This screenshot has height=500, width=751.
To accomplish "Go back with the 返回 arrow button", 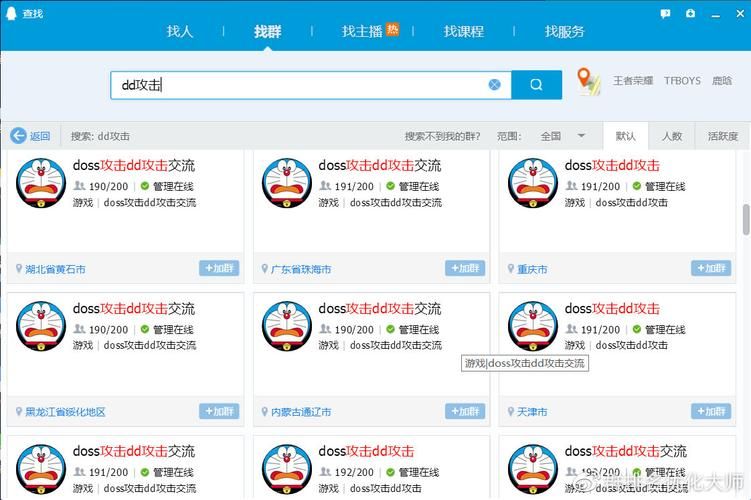I will (x=30, y=136).
